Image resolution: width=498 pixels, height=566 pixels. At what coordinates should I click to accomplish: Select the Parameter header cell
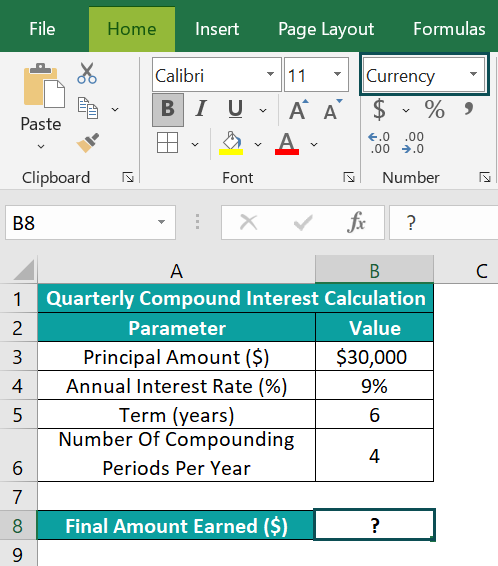176,327
